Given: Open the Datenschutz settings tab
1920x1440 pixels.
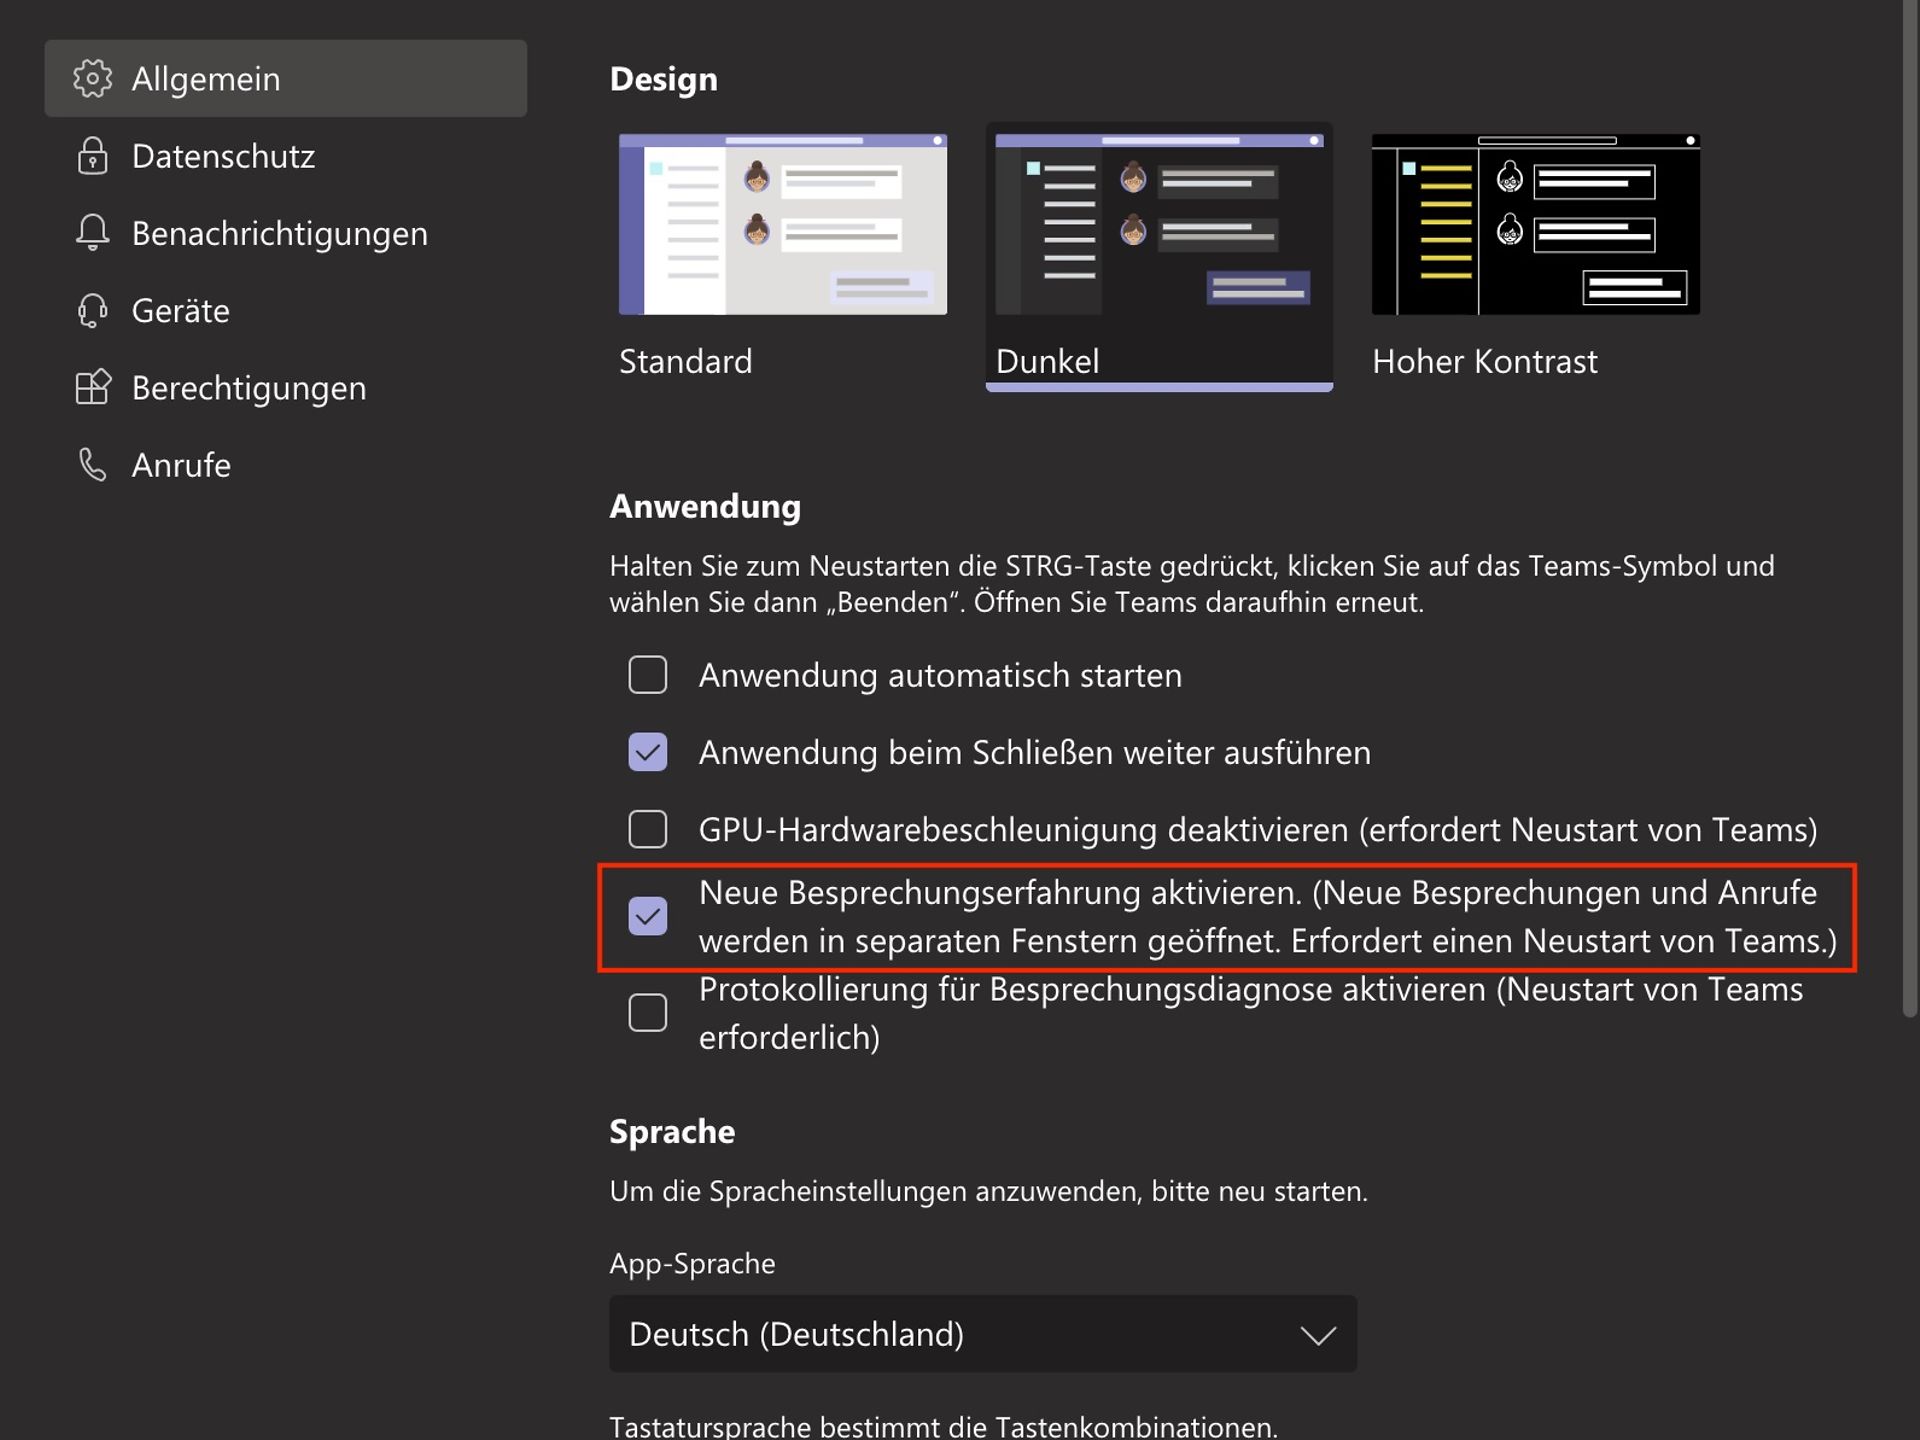Looking at the screenshot, I should (x=223, y=156).
